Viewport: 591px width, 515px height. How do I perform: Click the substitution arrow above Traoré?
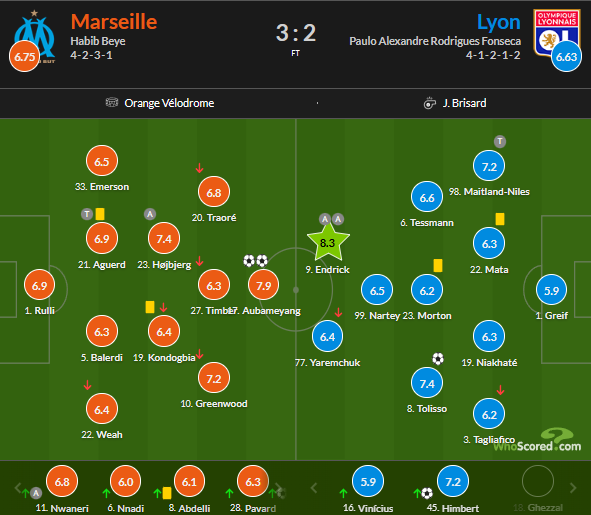[x=199, y=168]
